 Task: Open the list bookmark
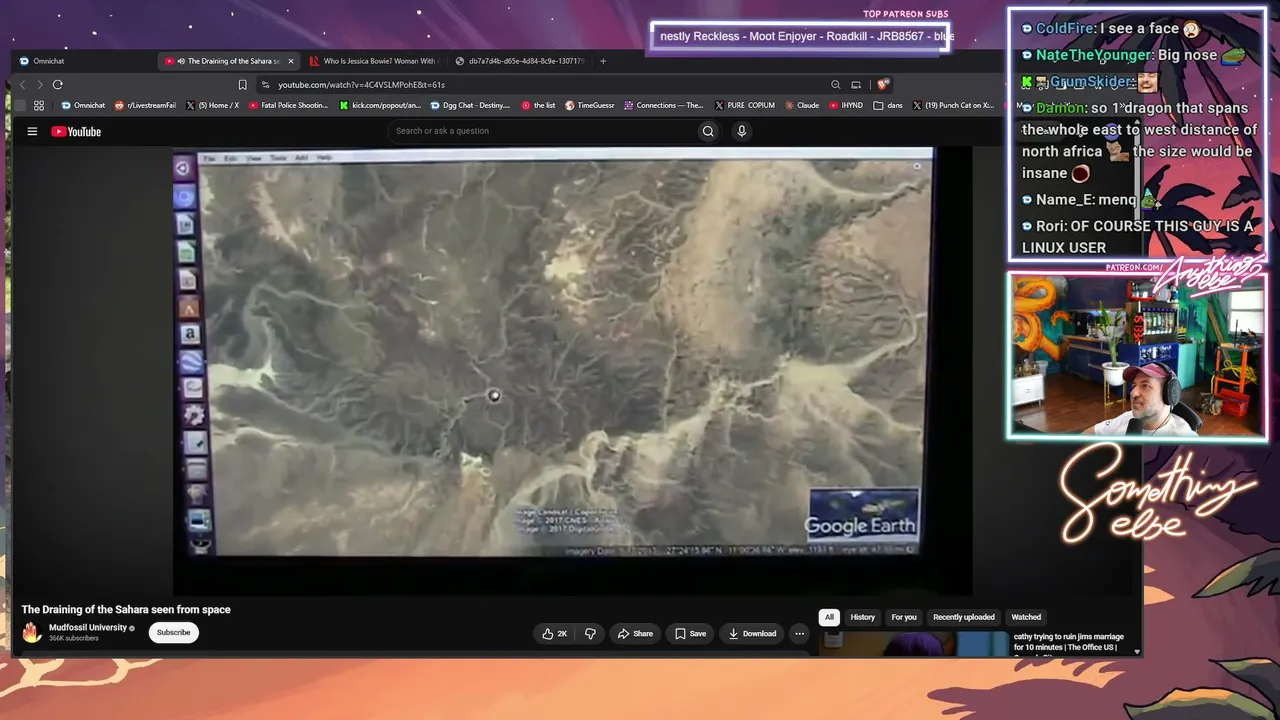point(539,105)
